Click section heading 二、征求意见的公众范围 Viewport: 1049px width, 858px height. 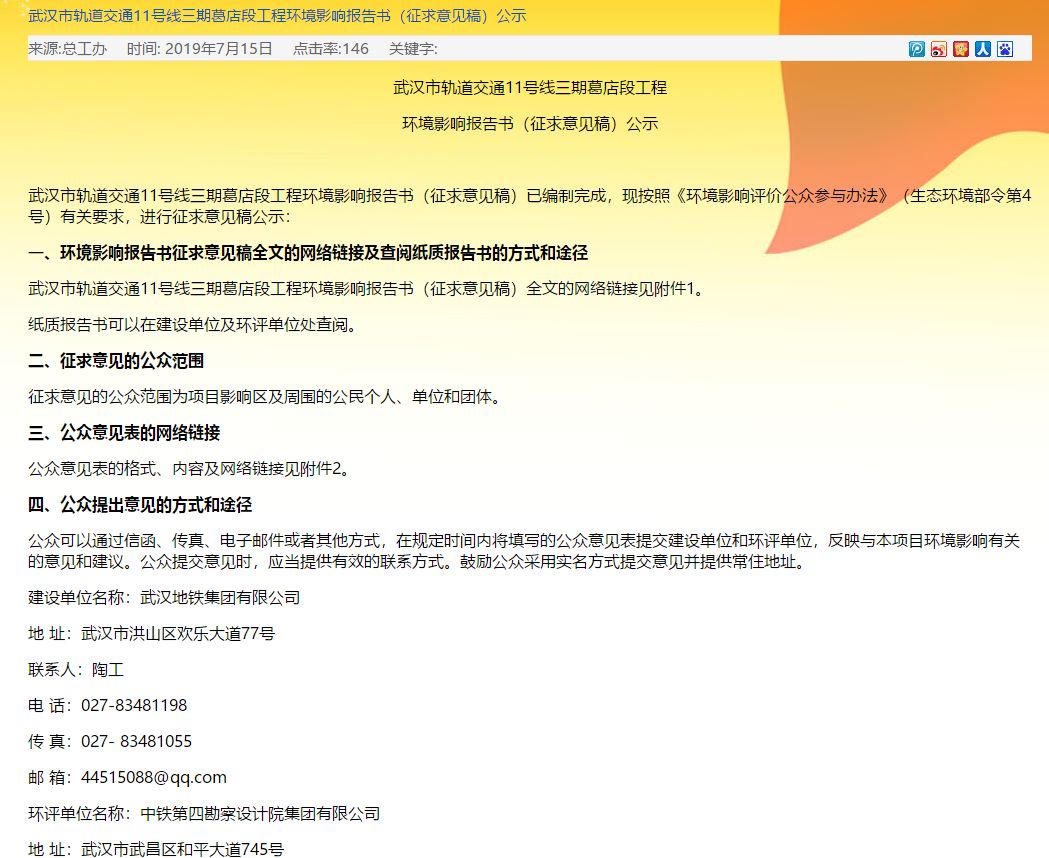point(116,361)
